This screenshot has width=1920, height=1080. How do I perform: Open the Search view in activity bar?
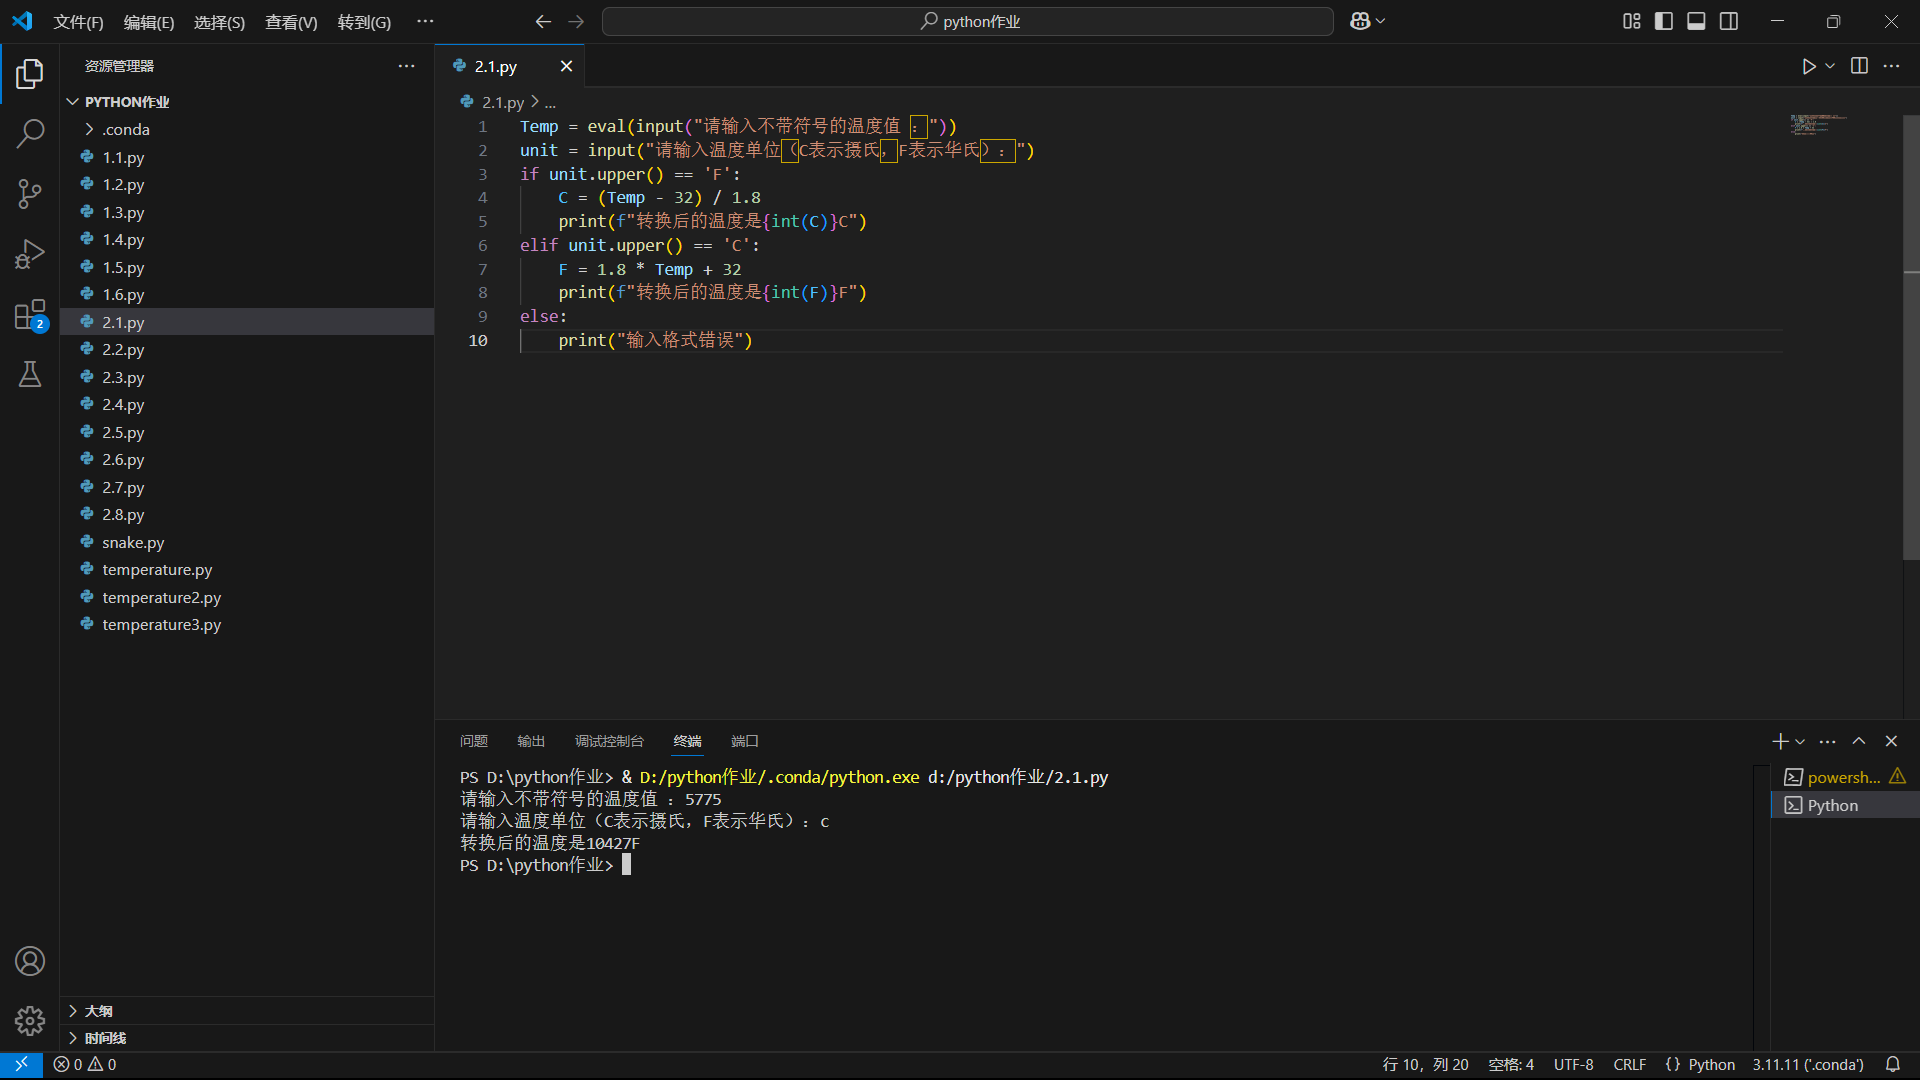click(30, 133)
